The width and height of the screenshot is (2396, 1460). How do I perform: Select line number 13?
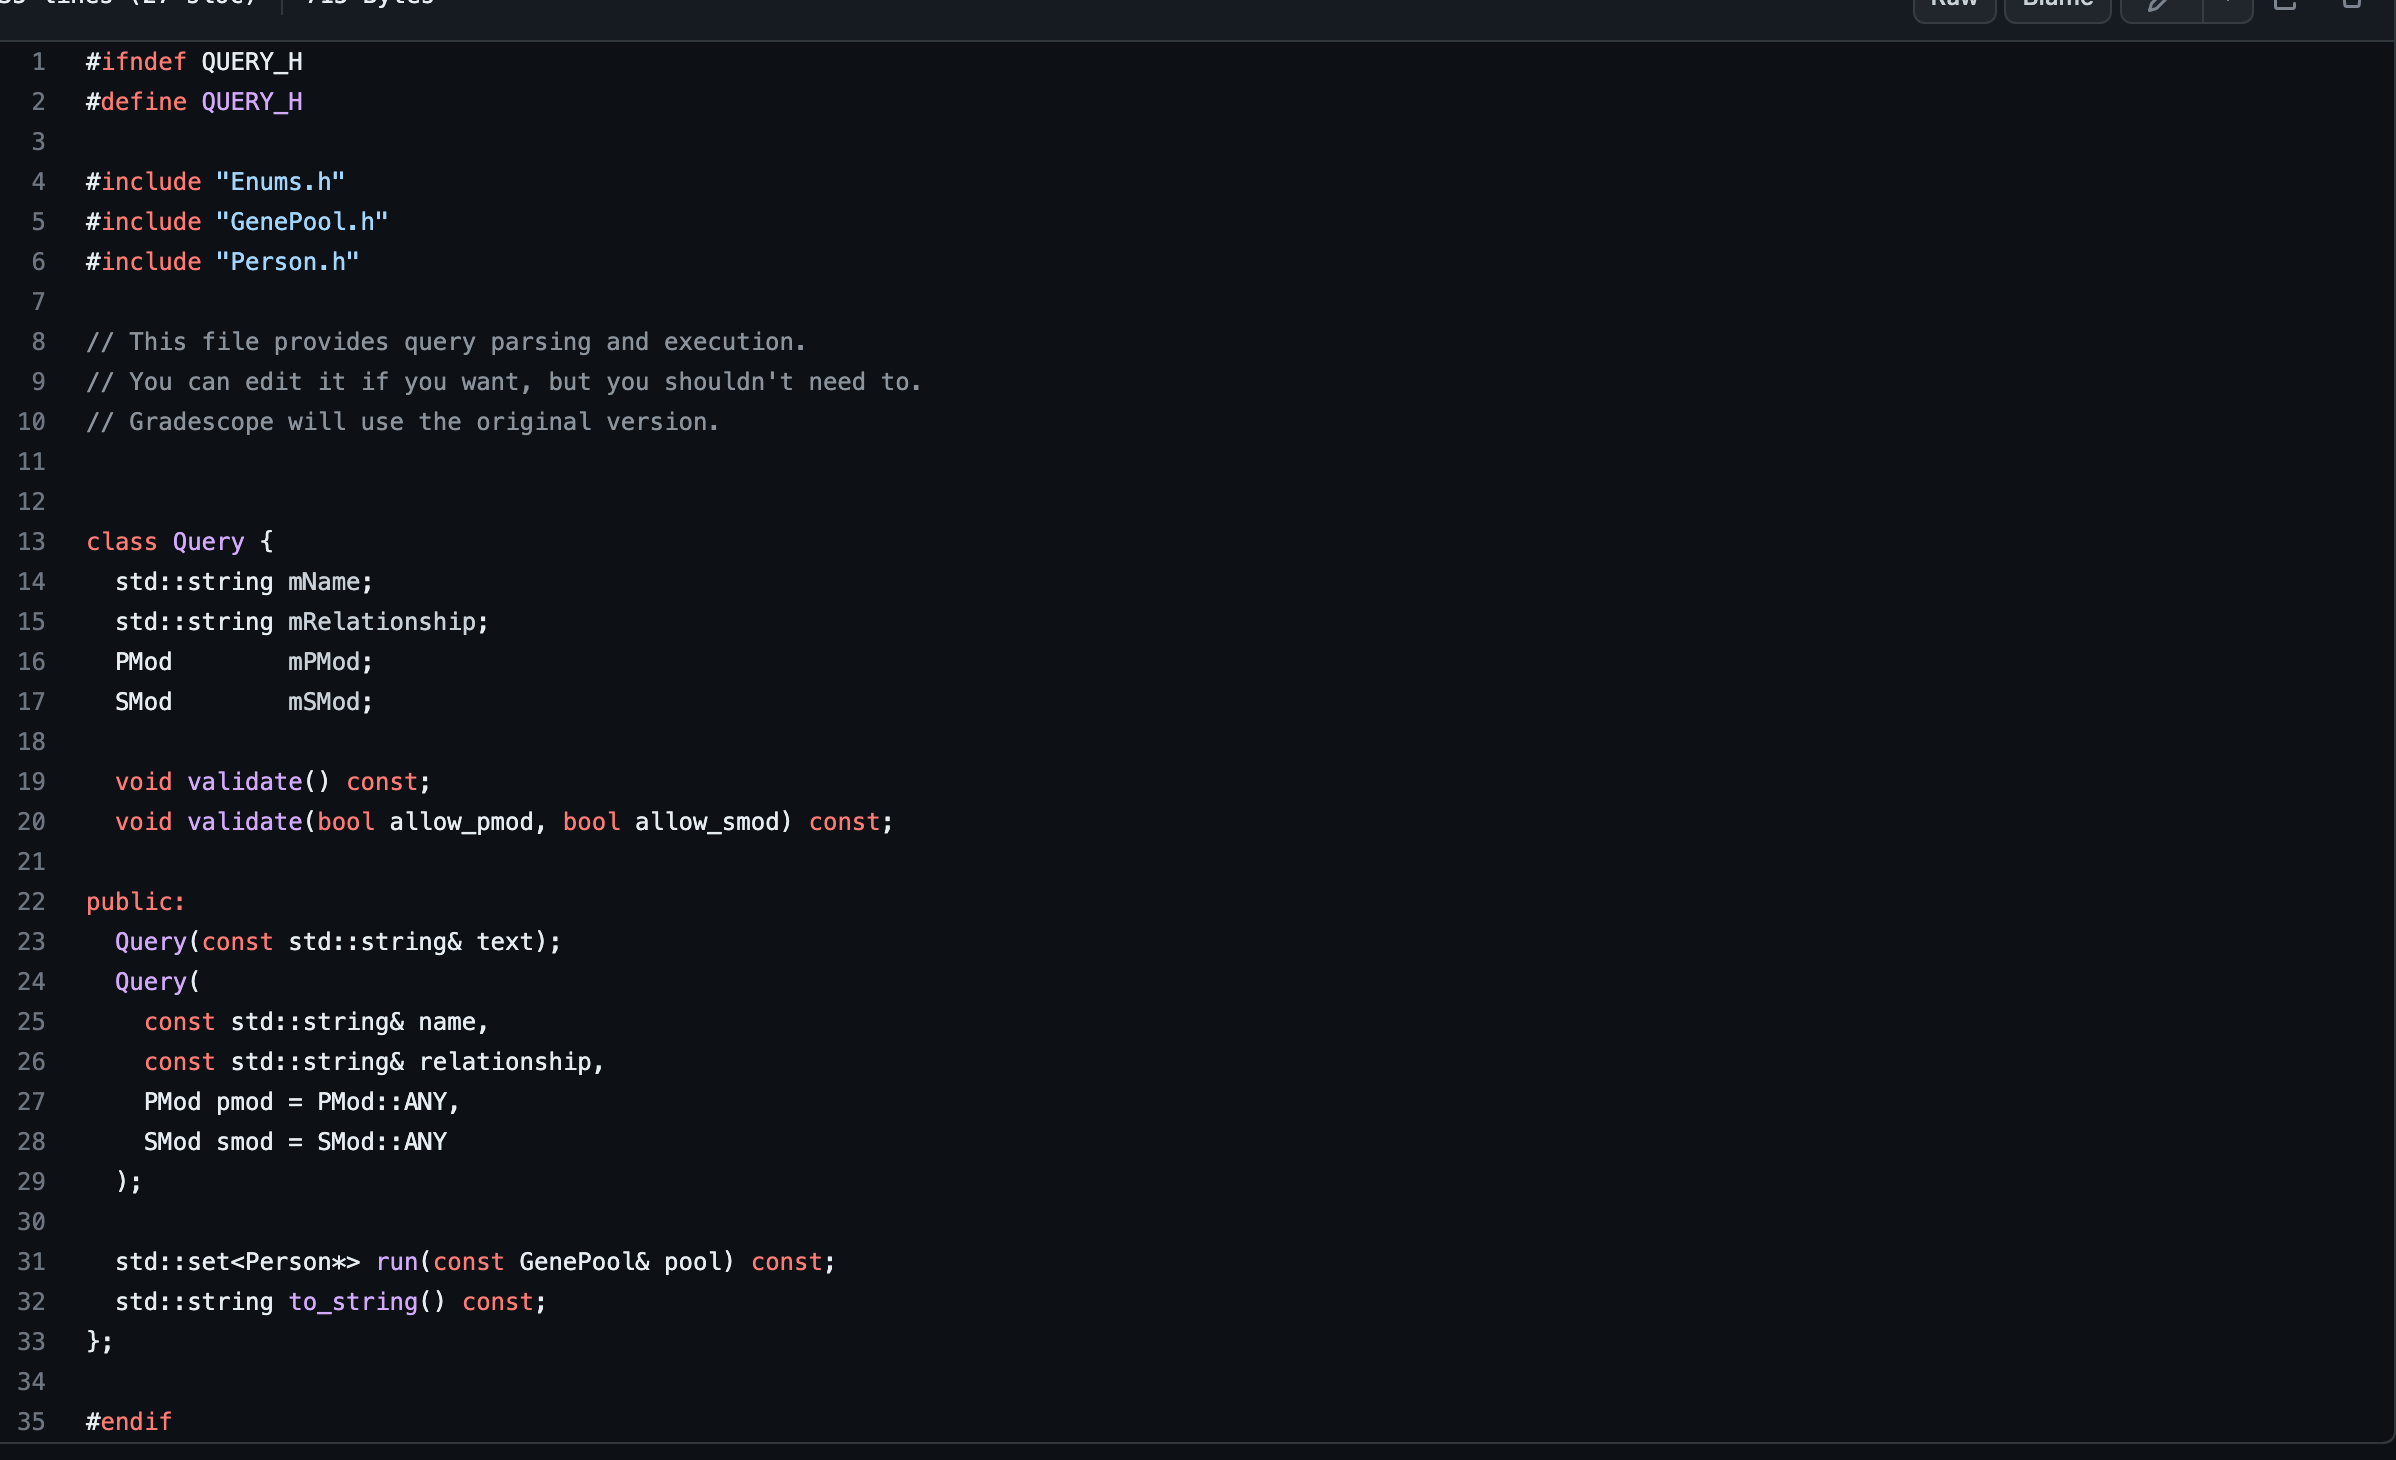(32, 542)
